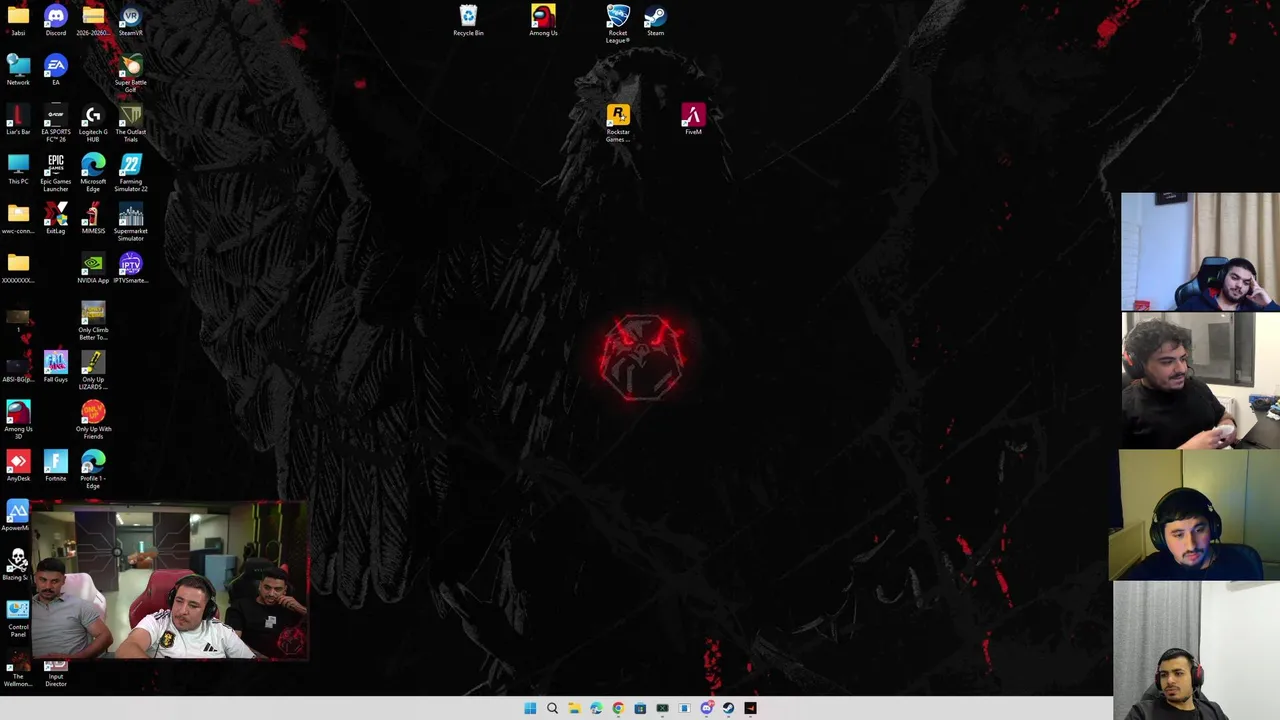Open the Control Panel shortcut

(18, 618)
